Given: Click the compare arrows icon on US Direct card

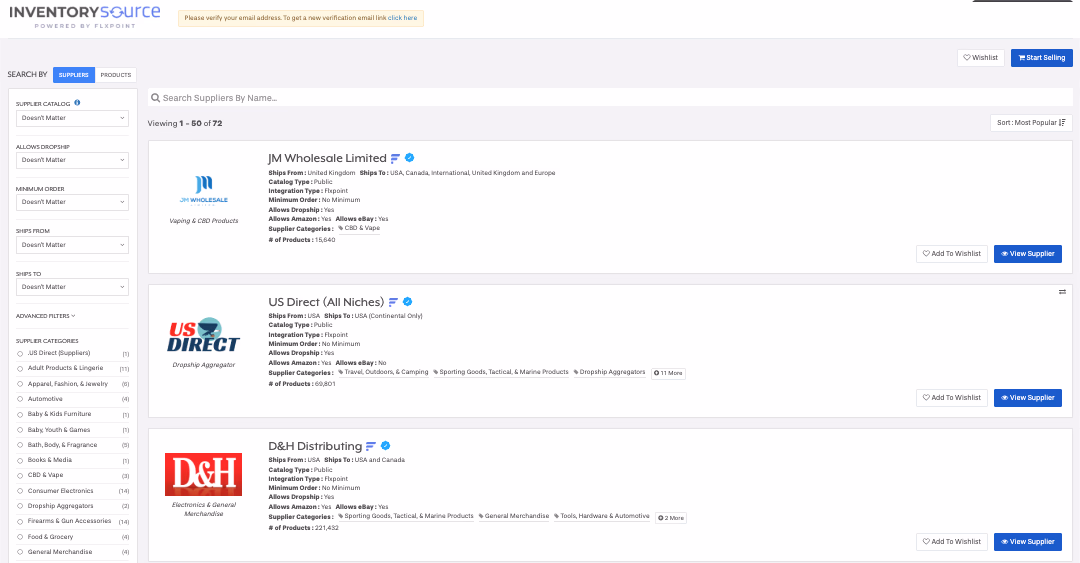Looking at the screenshot, I should (x=1062, y=292).
